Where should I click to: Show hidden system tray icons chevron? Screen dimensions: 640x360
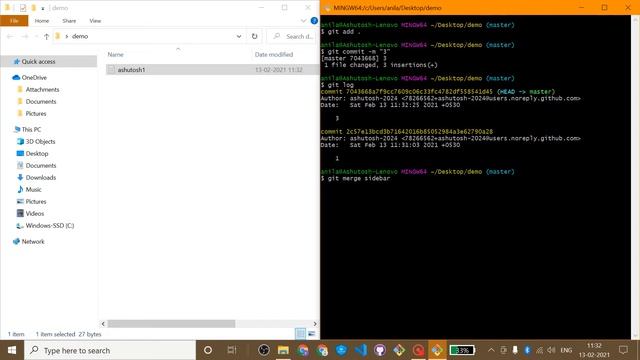click(491, 350)
